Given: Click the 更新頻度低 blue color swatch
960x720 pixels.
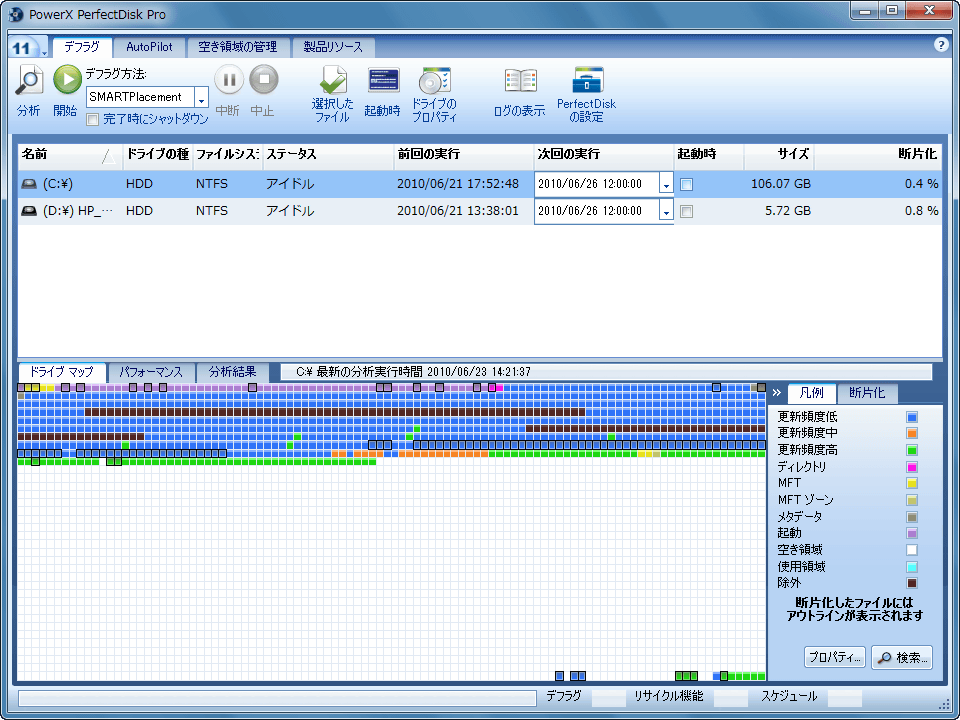Looking at the screenshot, I should (x=912, y=417).
